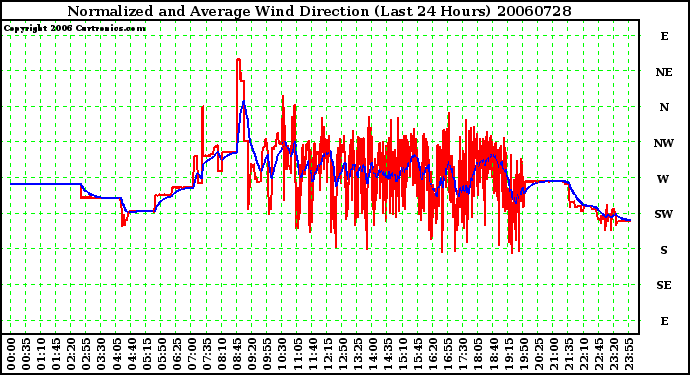Click the 08:10 time label

[x=222, y=354]
